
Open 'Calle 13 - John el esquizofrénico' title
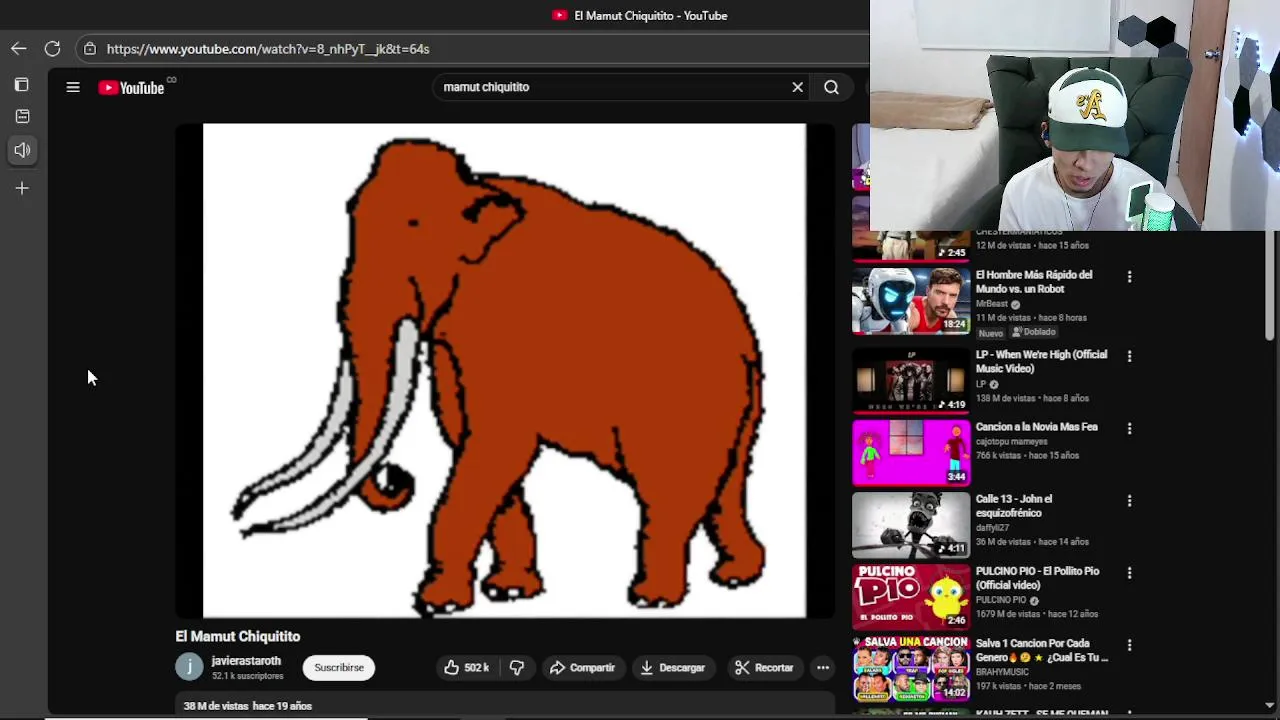pyautogui.click(x=1014, y=506)
